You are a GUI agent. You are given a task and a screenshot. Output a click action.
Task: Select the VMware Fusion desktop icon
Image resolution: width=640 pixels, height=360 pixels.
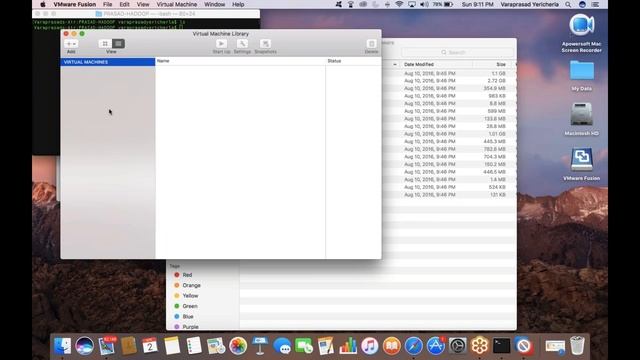click(x=582, y=164)
